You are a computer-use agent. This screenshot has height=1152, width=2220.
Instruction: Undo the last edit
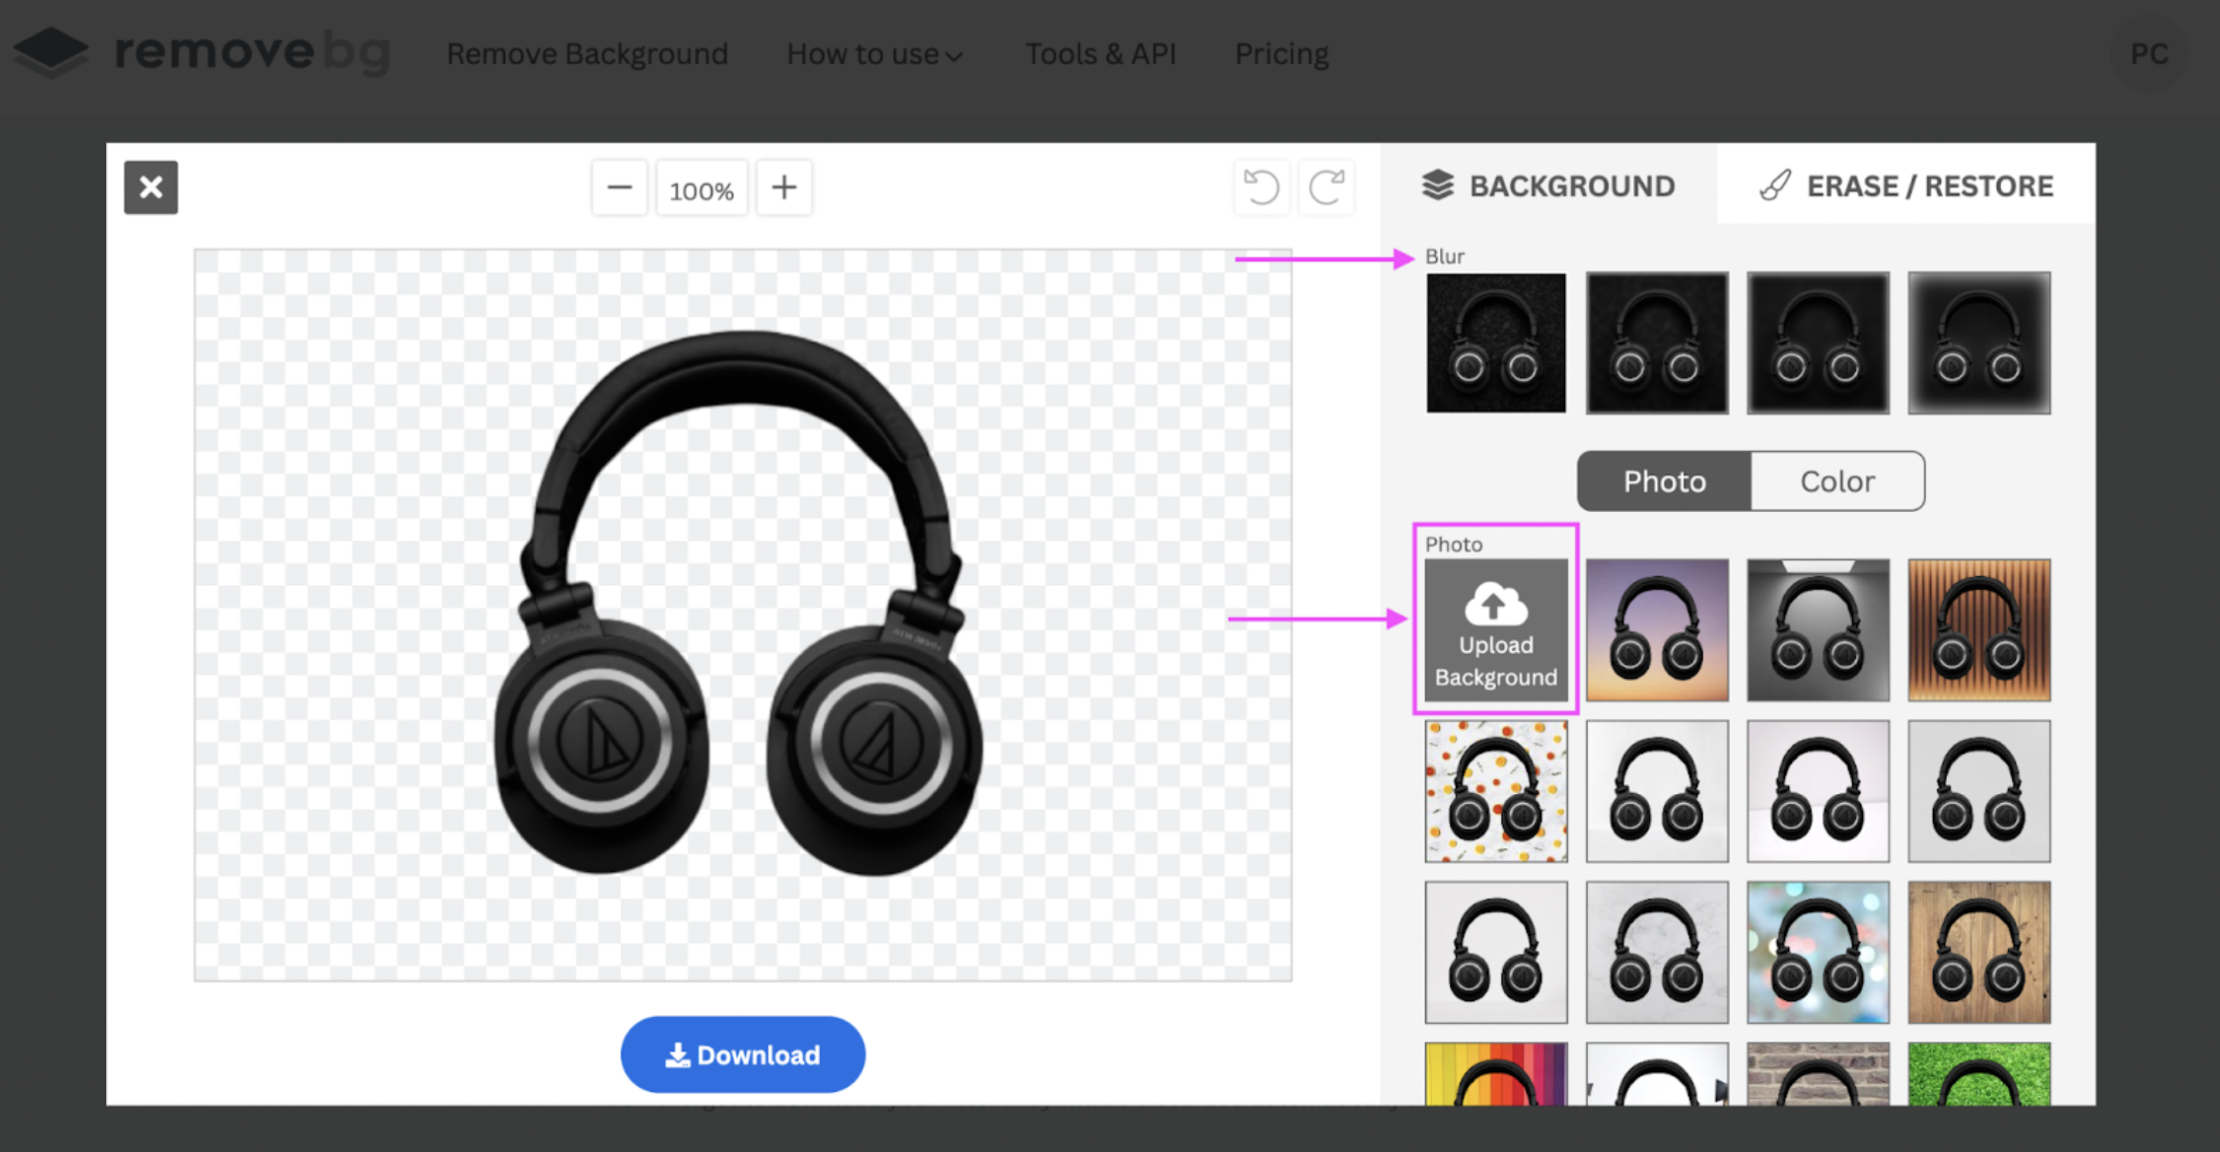tap(1262, 187)
